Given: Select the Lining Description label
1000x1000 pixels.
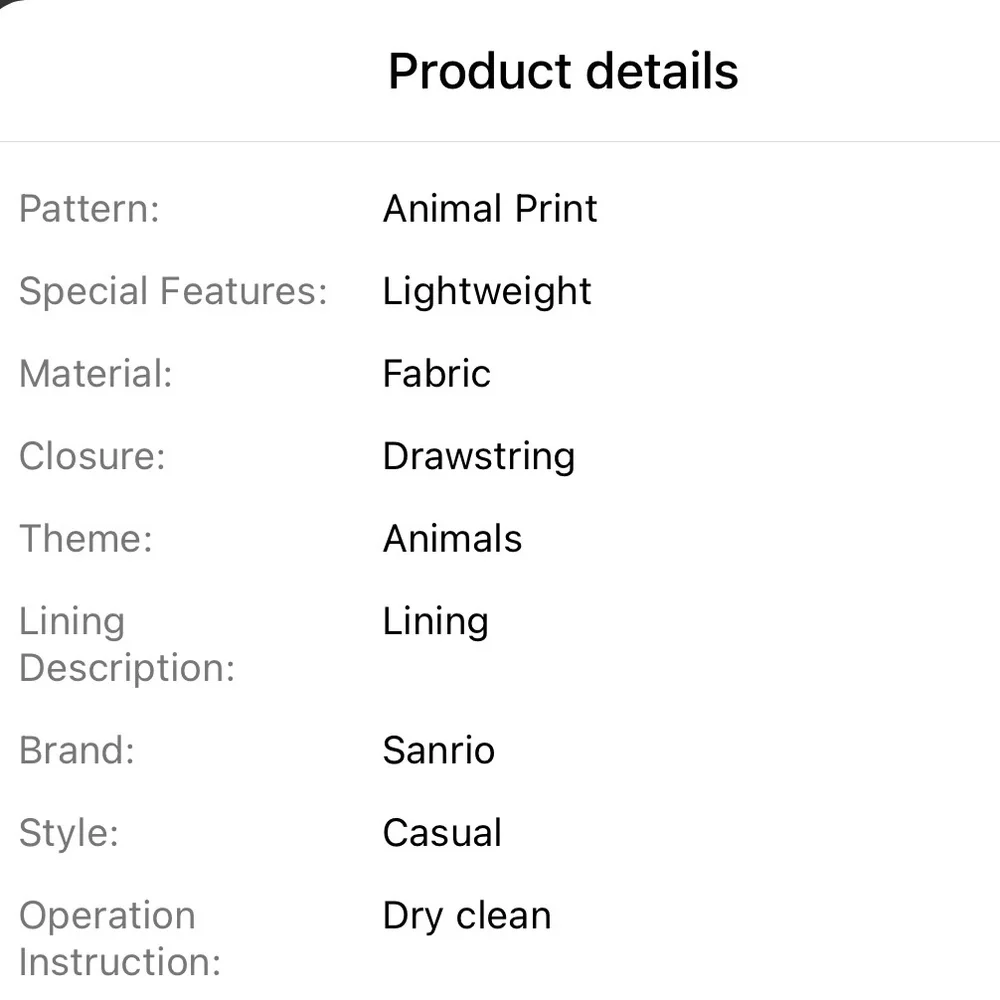Looking at the screenshot, I should (127, 645).
